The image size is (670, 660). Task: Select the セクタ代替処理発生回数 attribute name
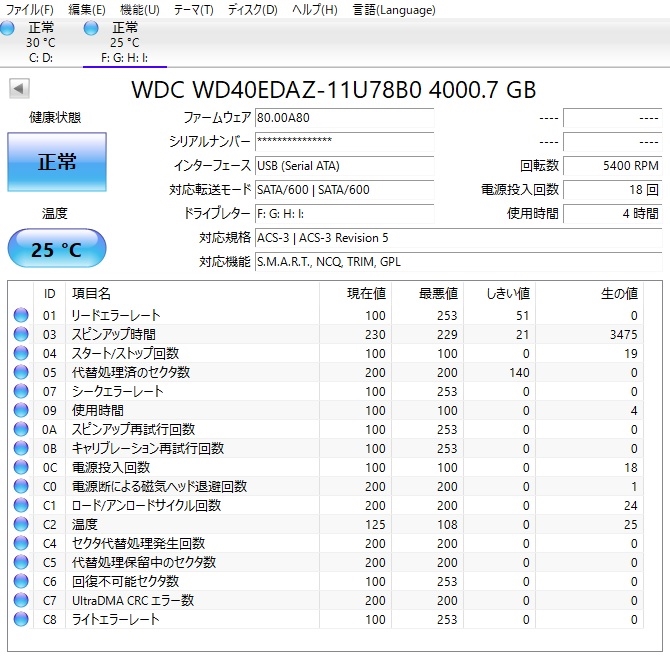coord(138,543)
